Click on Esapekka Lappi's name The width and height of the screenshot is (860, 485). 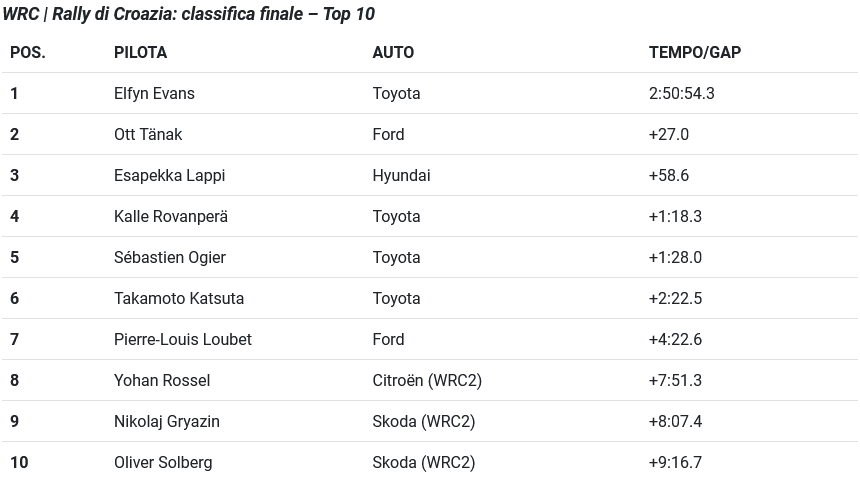(x=169, y=175)
